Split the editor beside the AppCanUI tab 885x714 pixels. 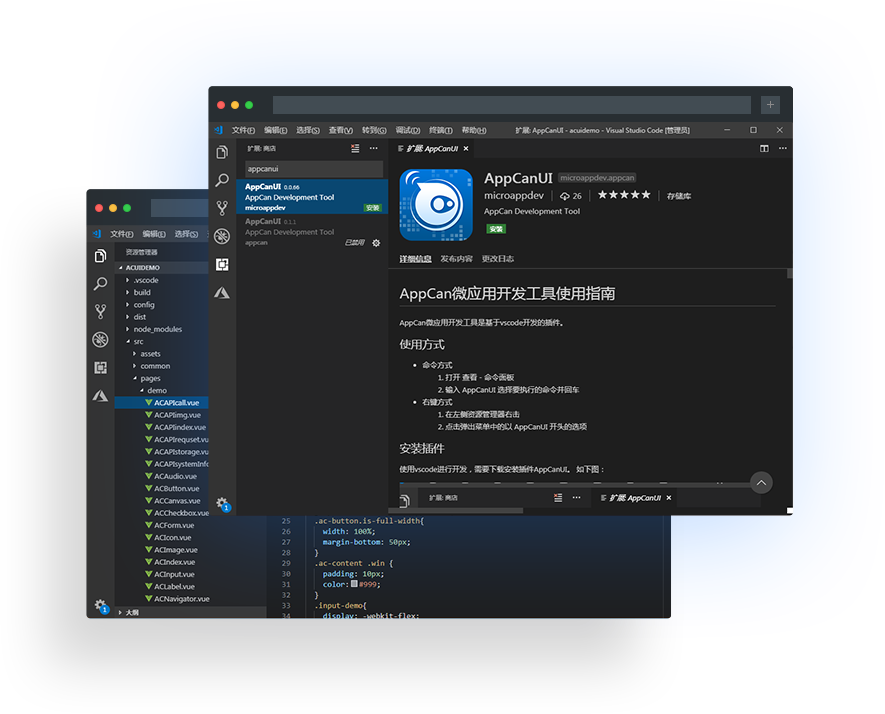(764, 148)
